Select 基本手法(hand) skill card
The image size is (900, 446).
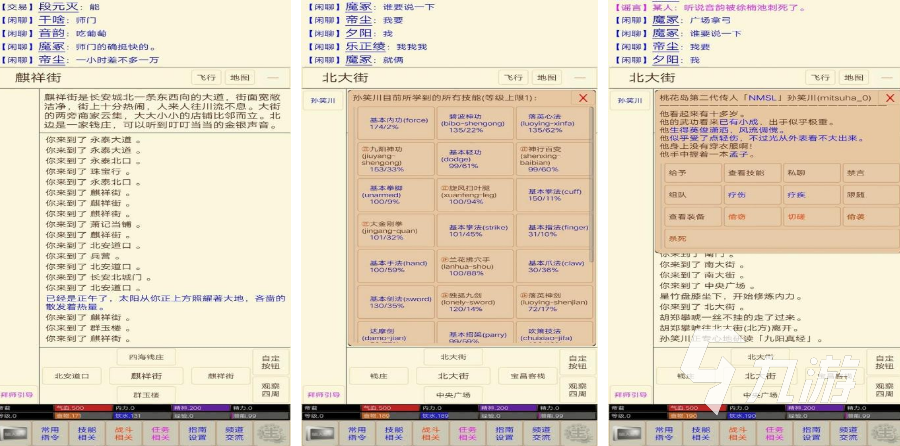pos(395,266)
